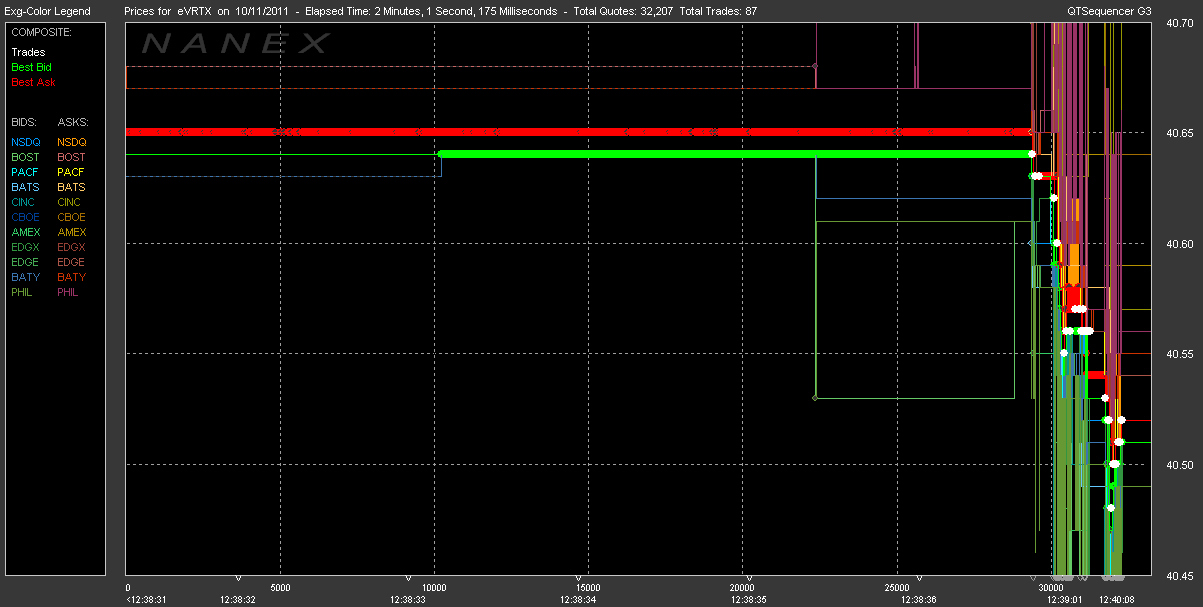The width and height of the screenshot is (1203, 607).
Task: Select PHIL in the BIDS column
Action: (x=24, y=292)
